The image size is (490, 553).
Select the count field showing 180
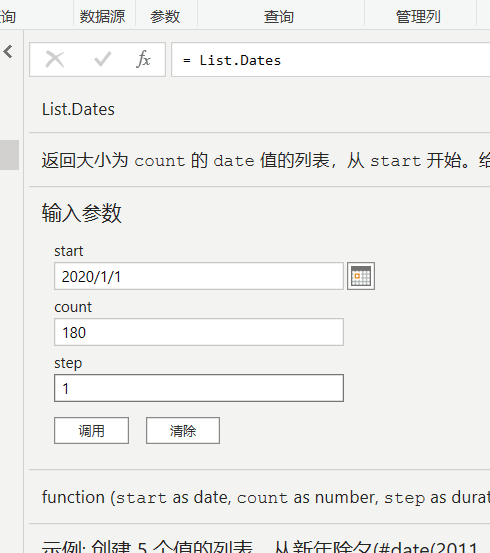(x=199, y=332)
